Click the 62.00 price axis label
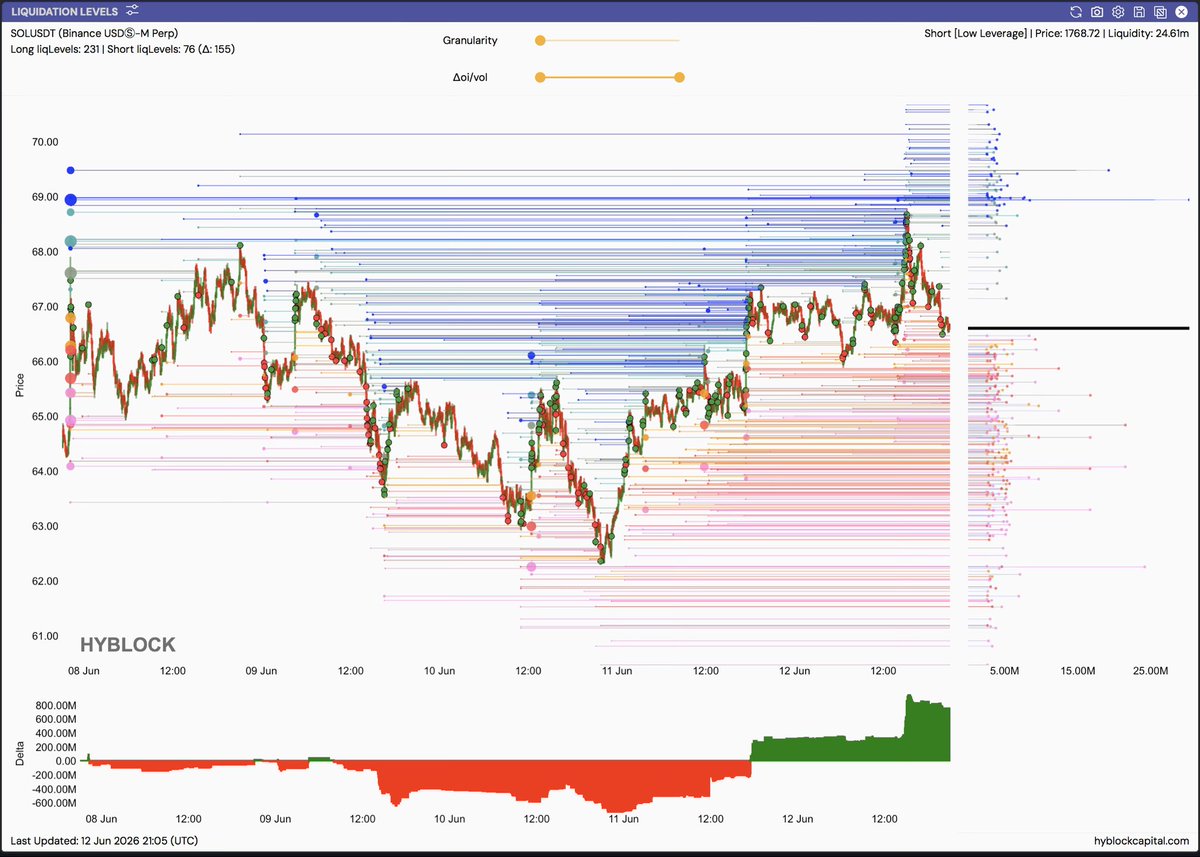Viewport: 1200px width, 857px height. [45, 581]
